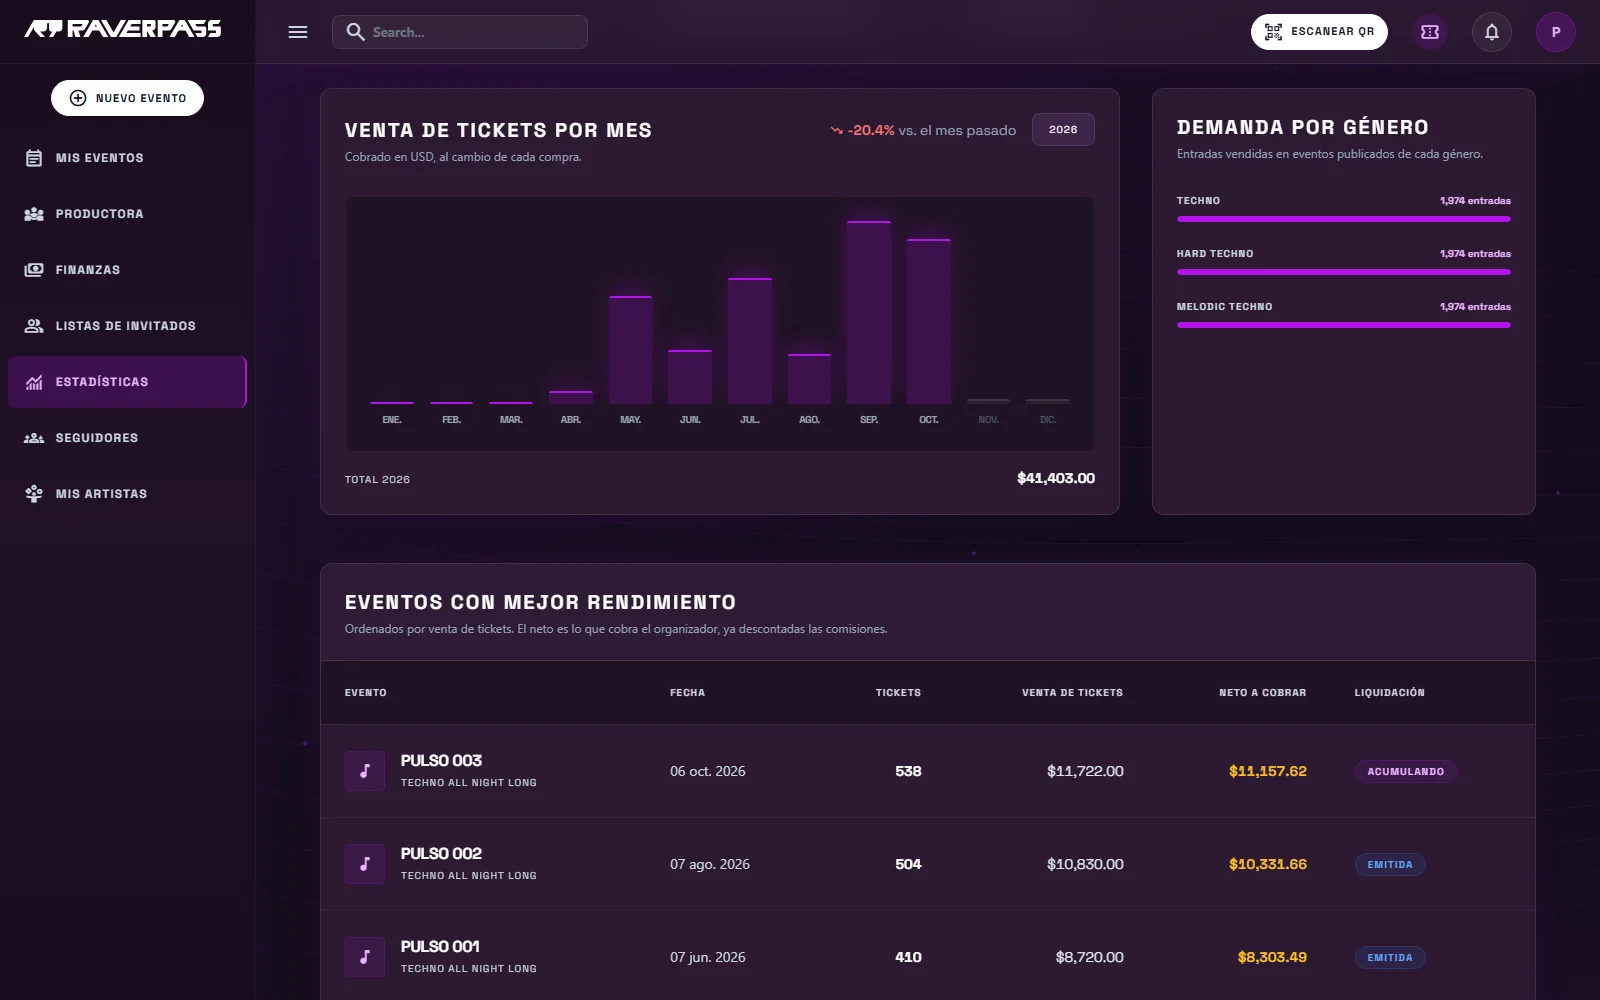
Task: Click the $41,403.00 total value
Action: tap(1056, 478)
